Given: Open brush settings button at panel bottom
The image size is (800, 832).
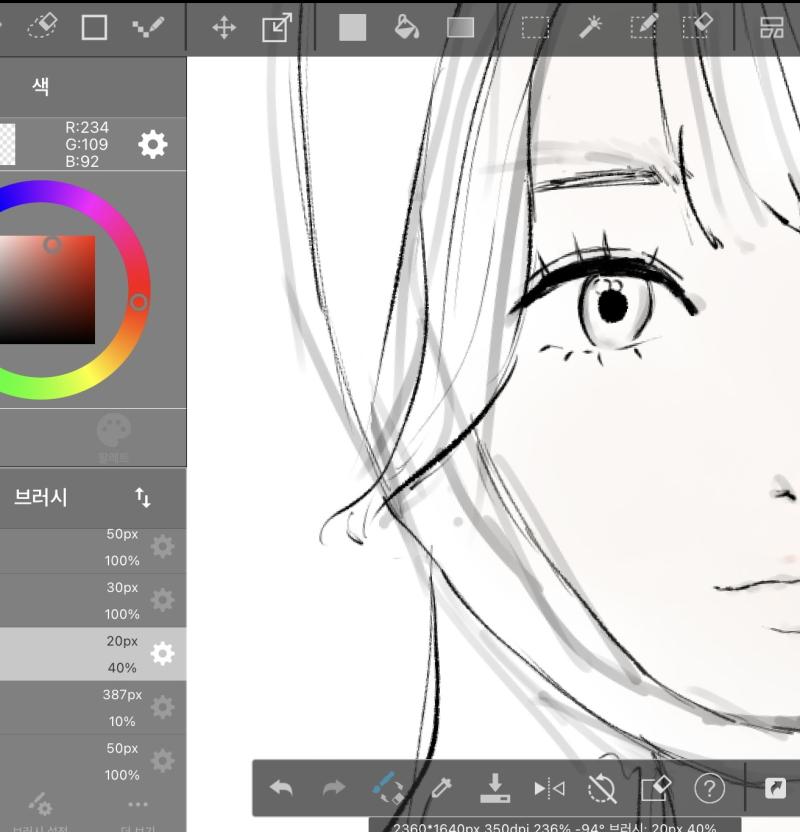Looking at the screenshot, I should 41,813.
